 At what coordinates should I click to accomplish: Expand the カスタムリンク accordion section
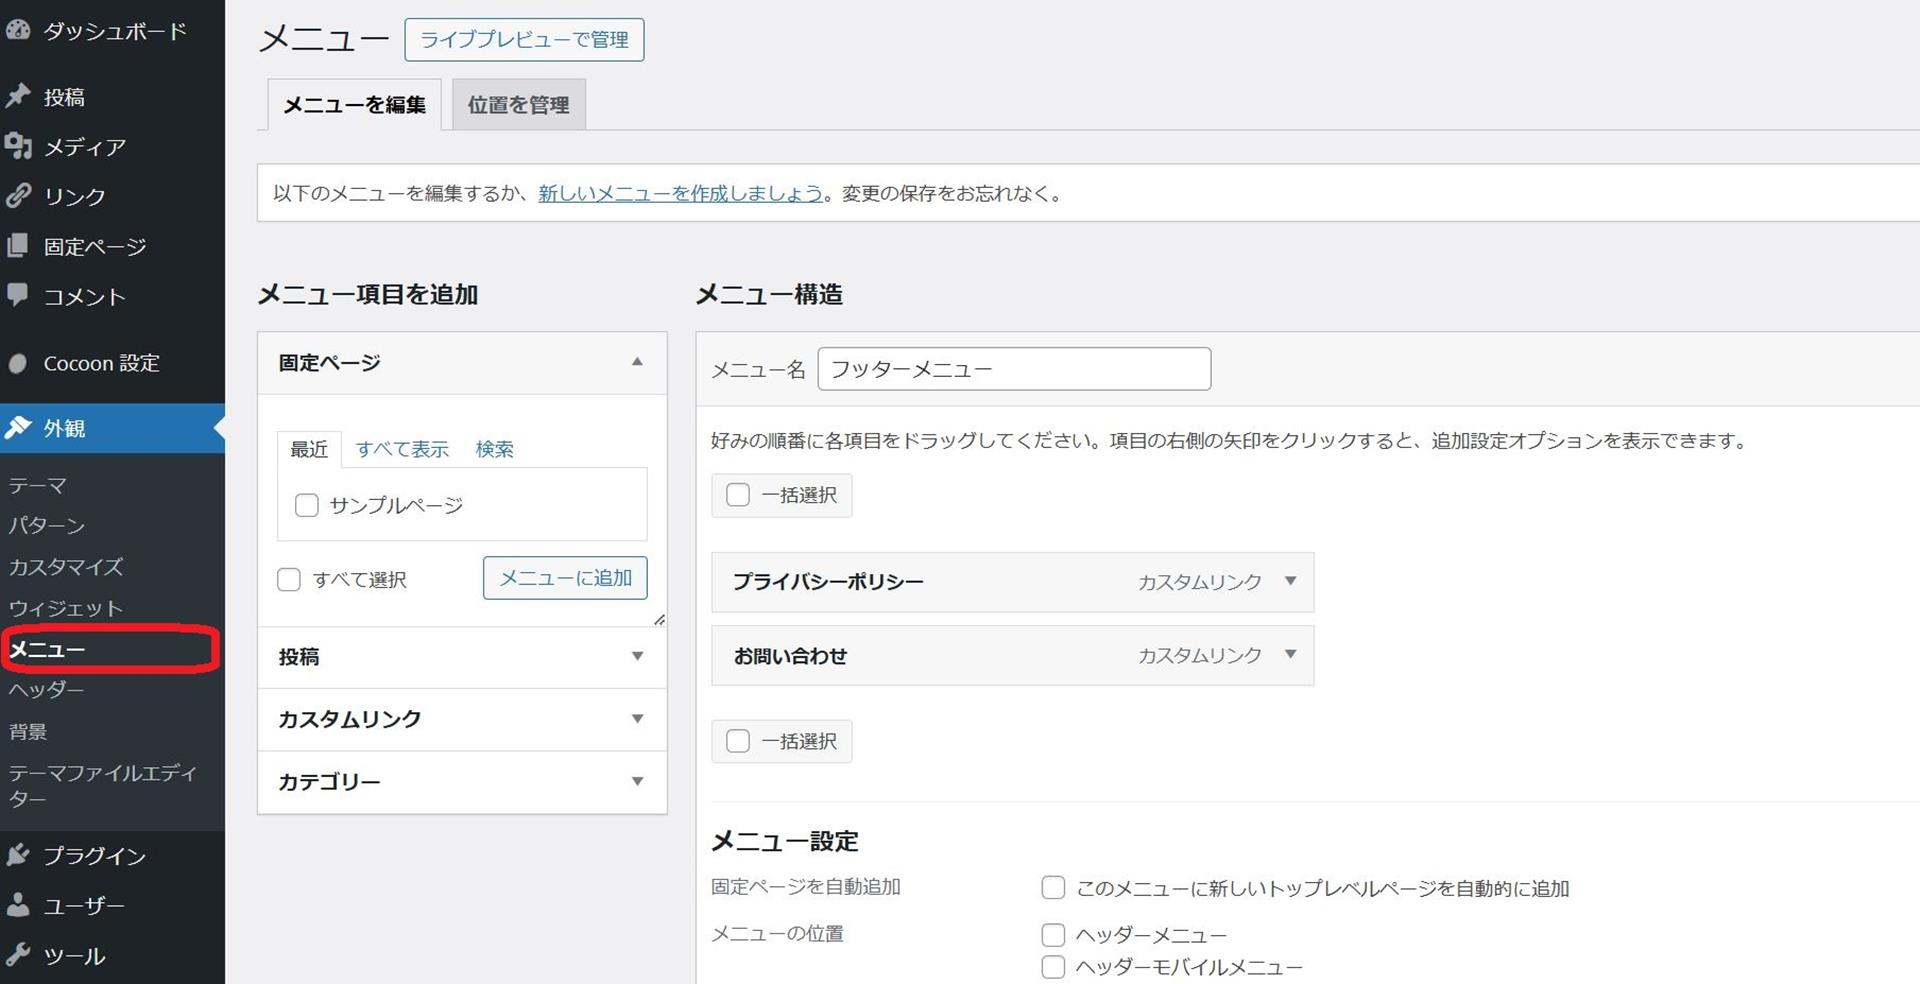pyautogui.click(x=637, y=719)
